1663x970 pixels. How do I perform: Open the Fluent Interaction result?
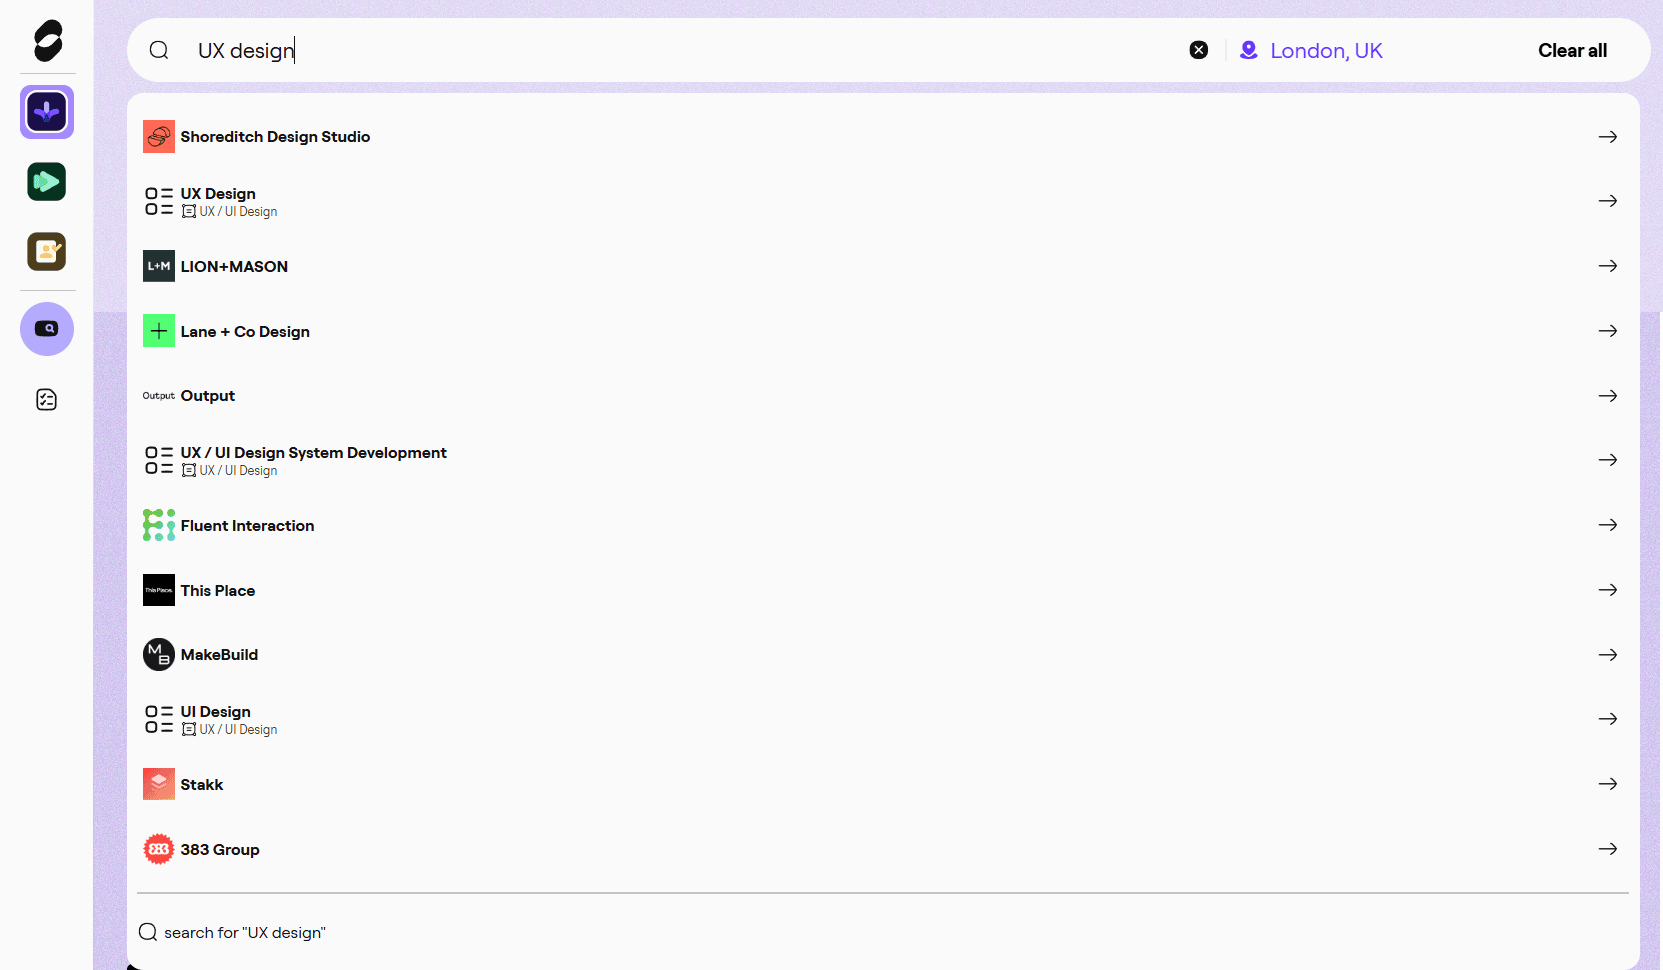[x=247, y=526]
